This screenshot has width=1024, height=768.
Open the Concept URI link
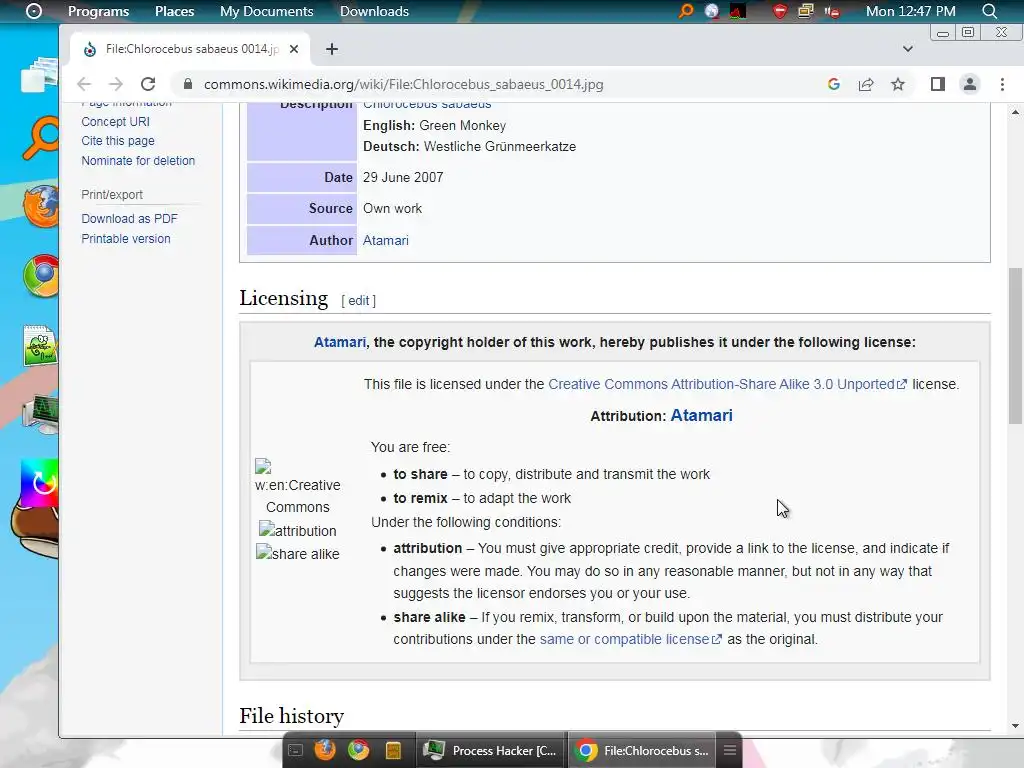pos(116,121)
